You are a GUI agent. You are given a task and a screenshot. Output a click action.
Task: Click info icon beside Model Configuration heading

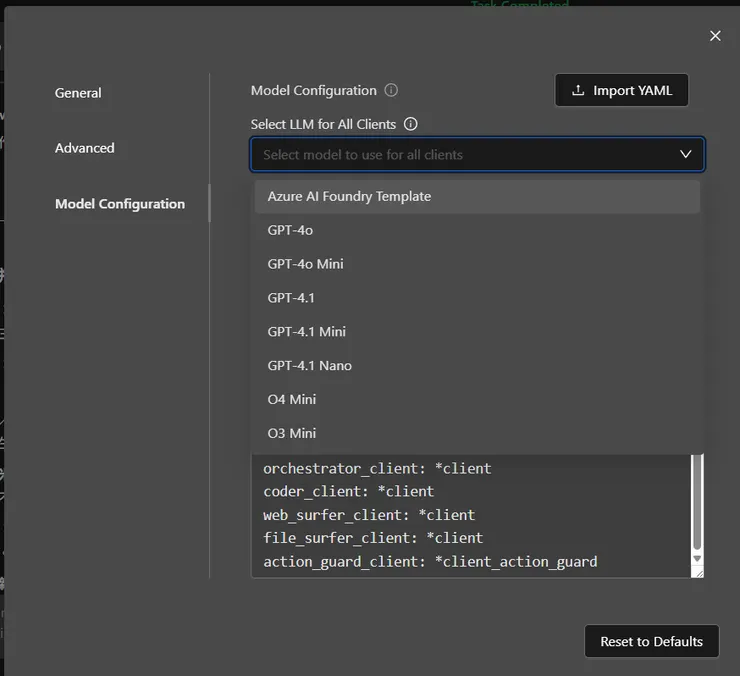[391, 90]
